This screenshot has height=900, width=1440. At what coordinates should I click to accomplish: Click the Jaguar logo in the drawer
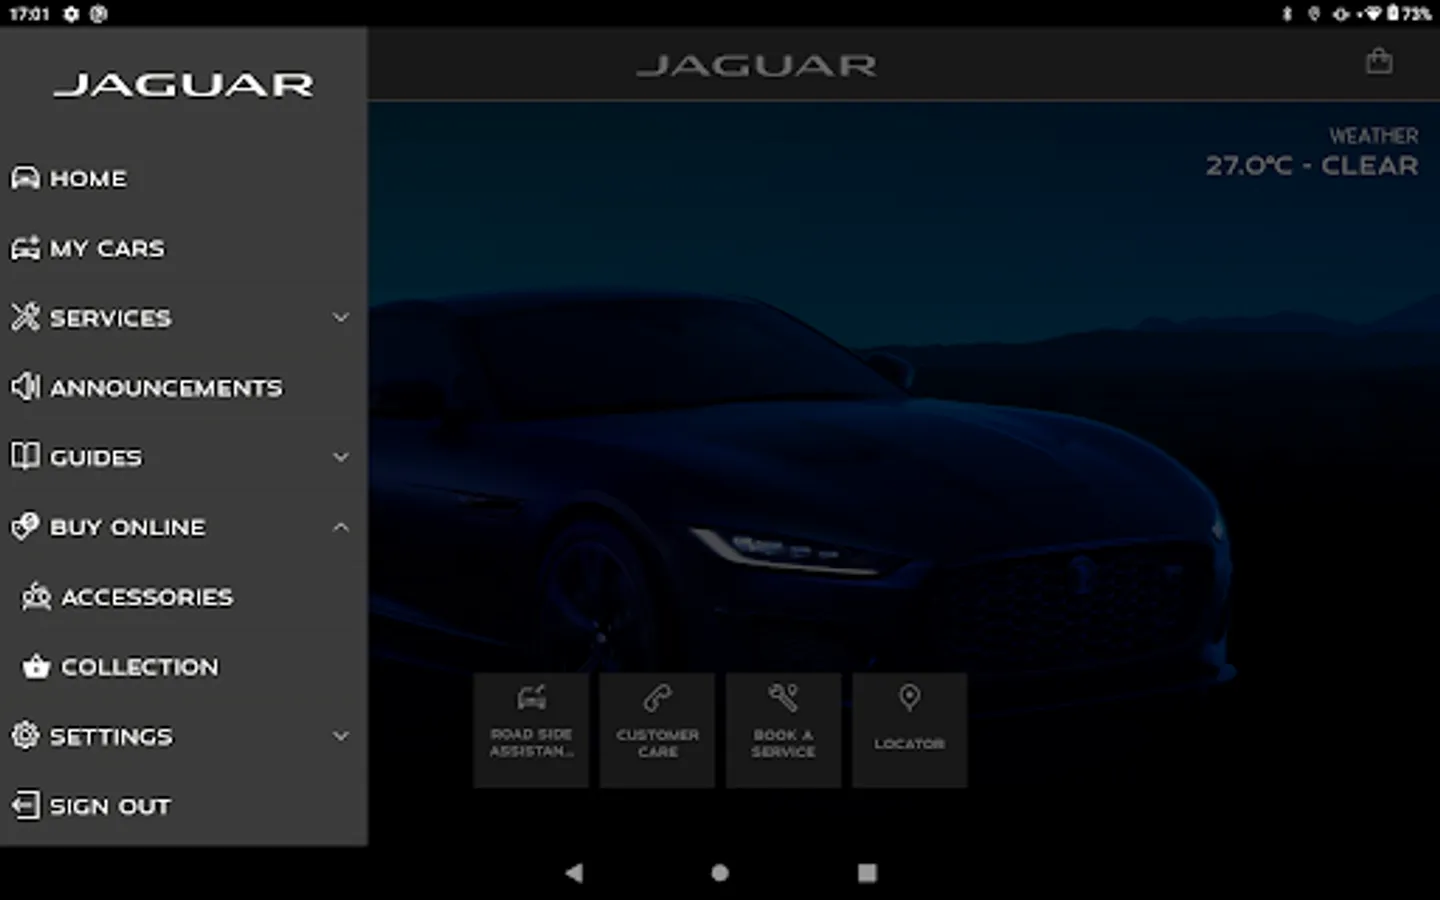pyautogui.click(x=183, y=85)
